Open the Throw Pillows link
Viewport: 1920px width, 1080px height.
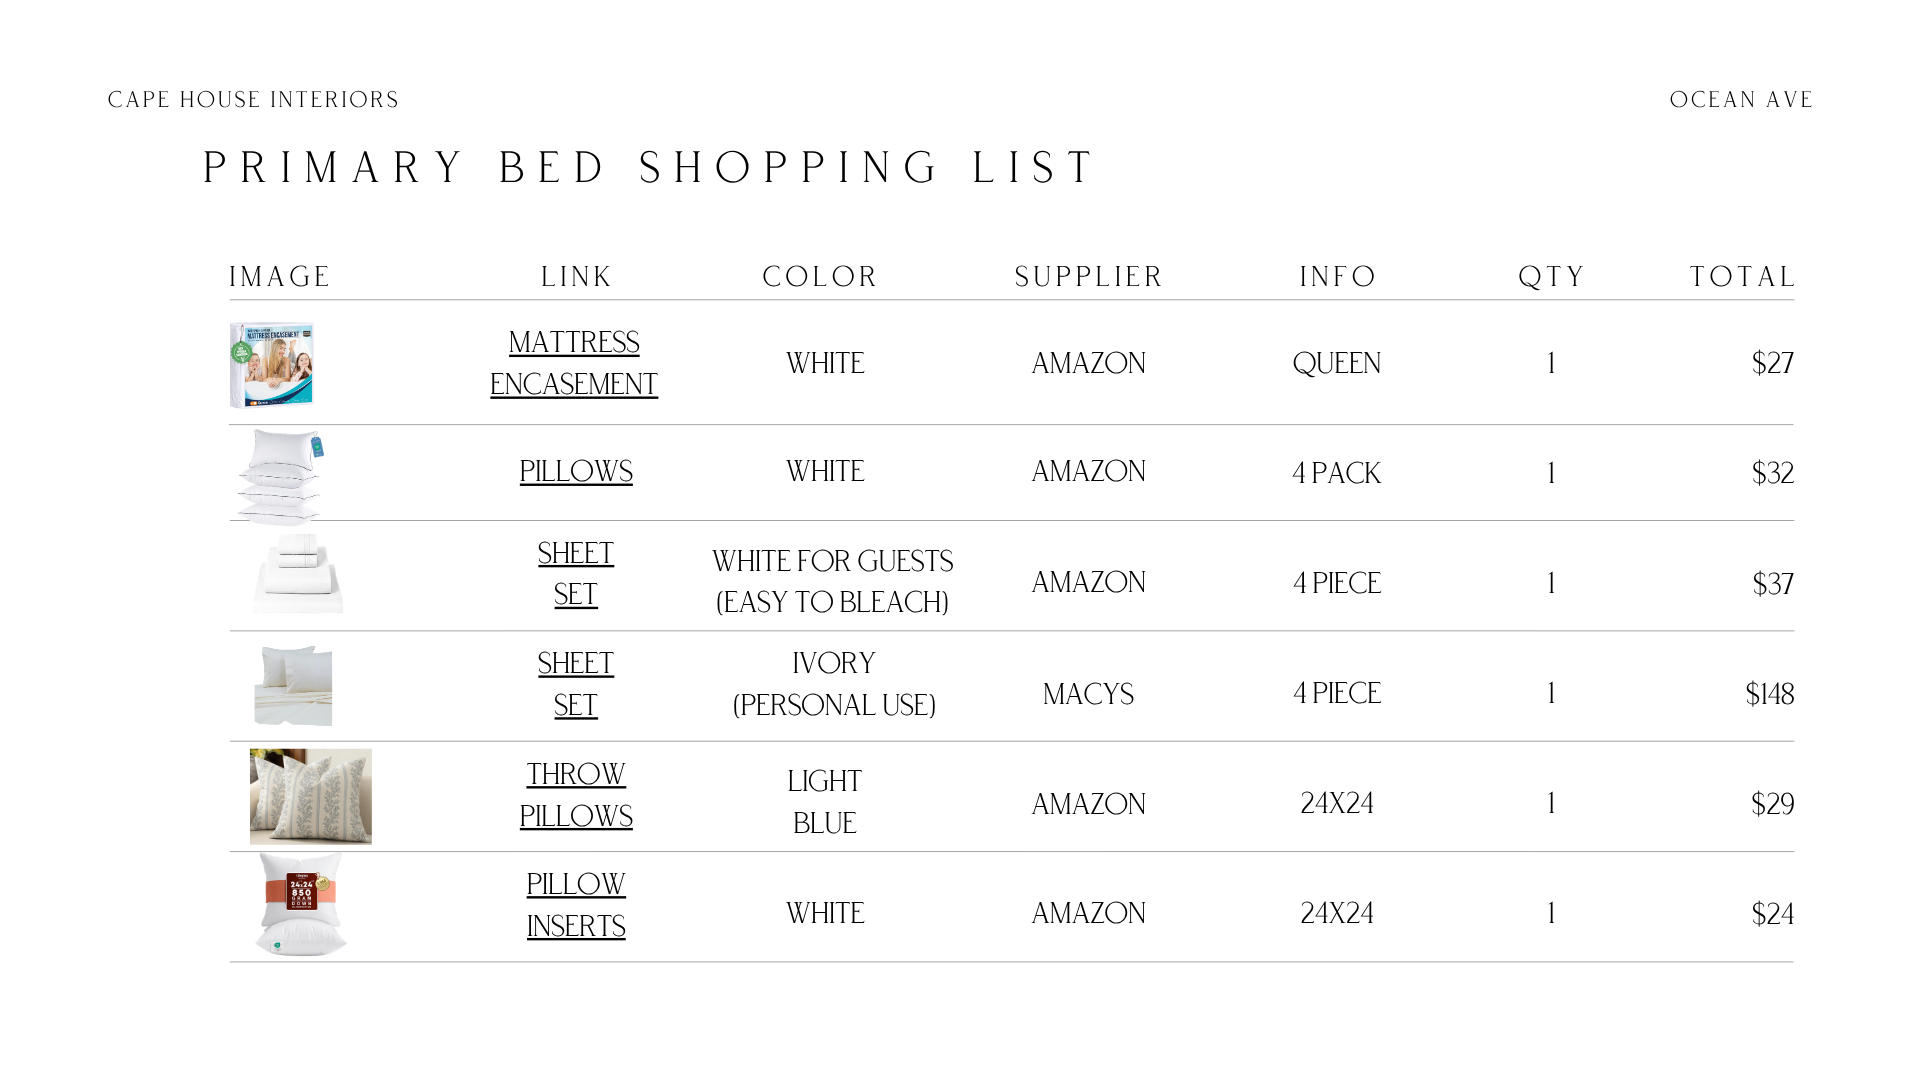tap(576, 796)
